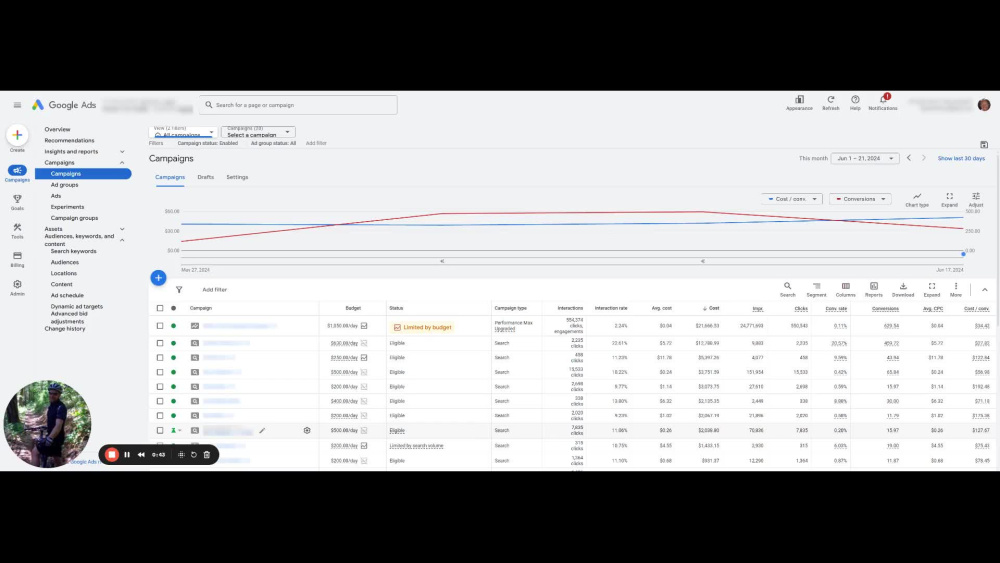Select checkbox of the 2,020 clicks campaign
Image resolution: width=1000 pixels, height=563 pixels.
click(160, 416)
